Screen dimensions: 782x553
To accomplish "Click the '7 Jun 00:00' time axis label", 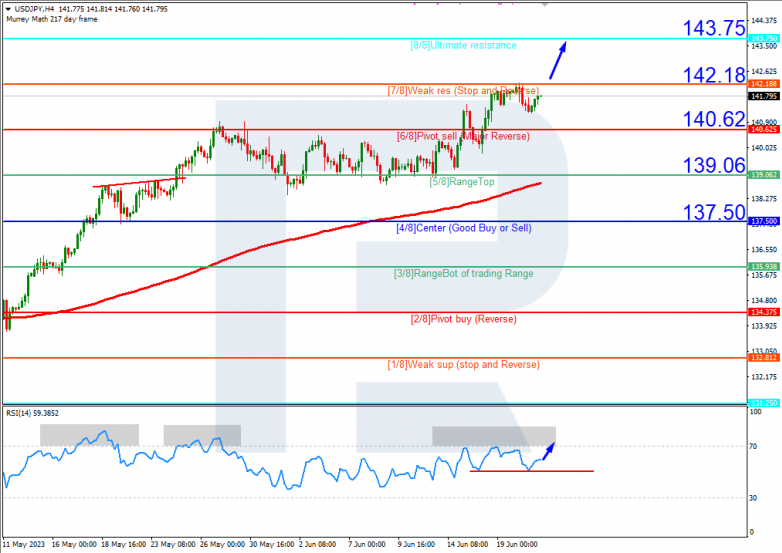I will (367, 544).
